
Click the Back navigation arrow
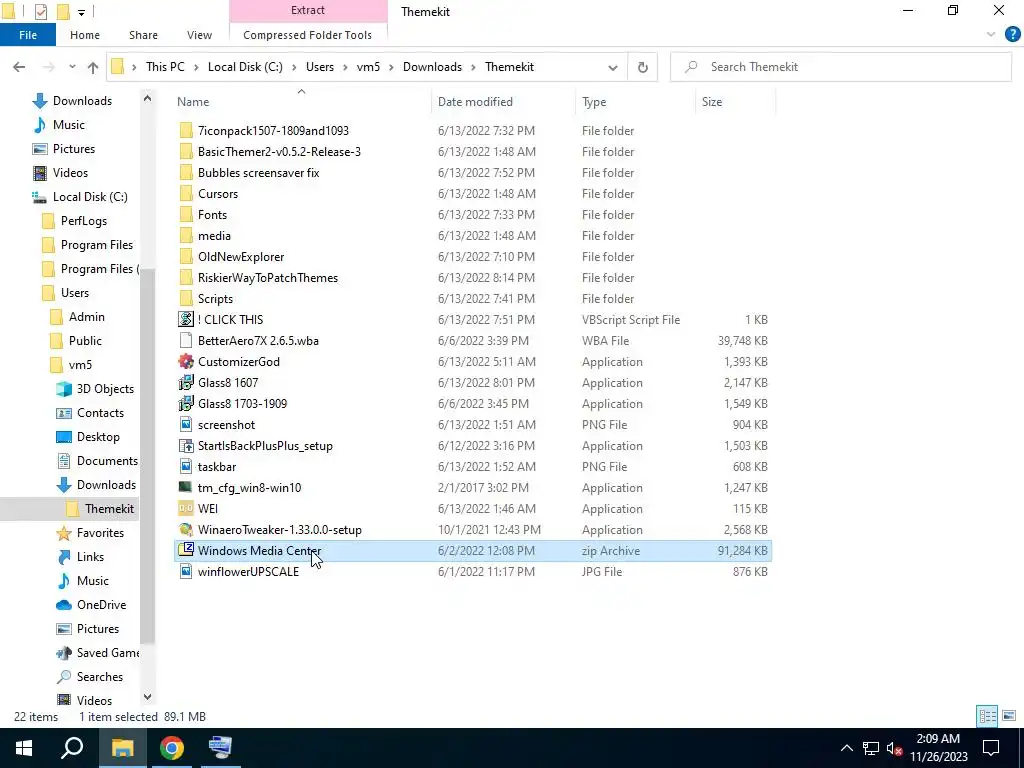pyautogui.click(x=19, y=67)
